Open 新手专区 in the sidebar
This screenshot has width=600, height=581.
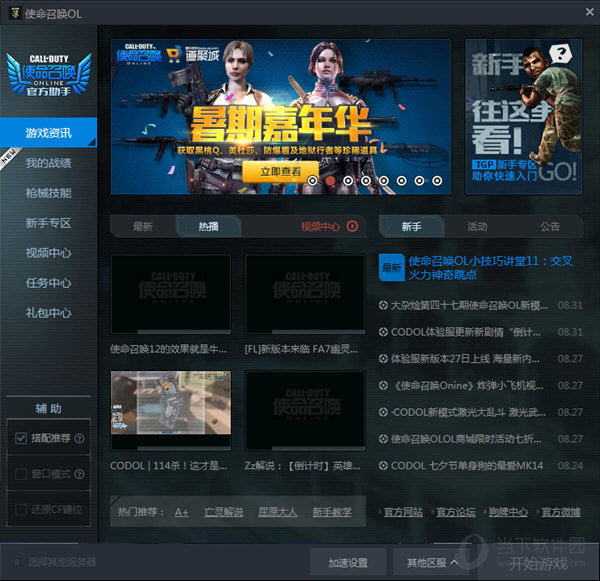[48, 223]
